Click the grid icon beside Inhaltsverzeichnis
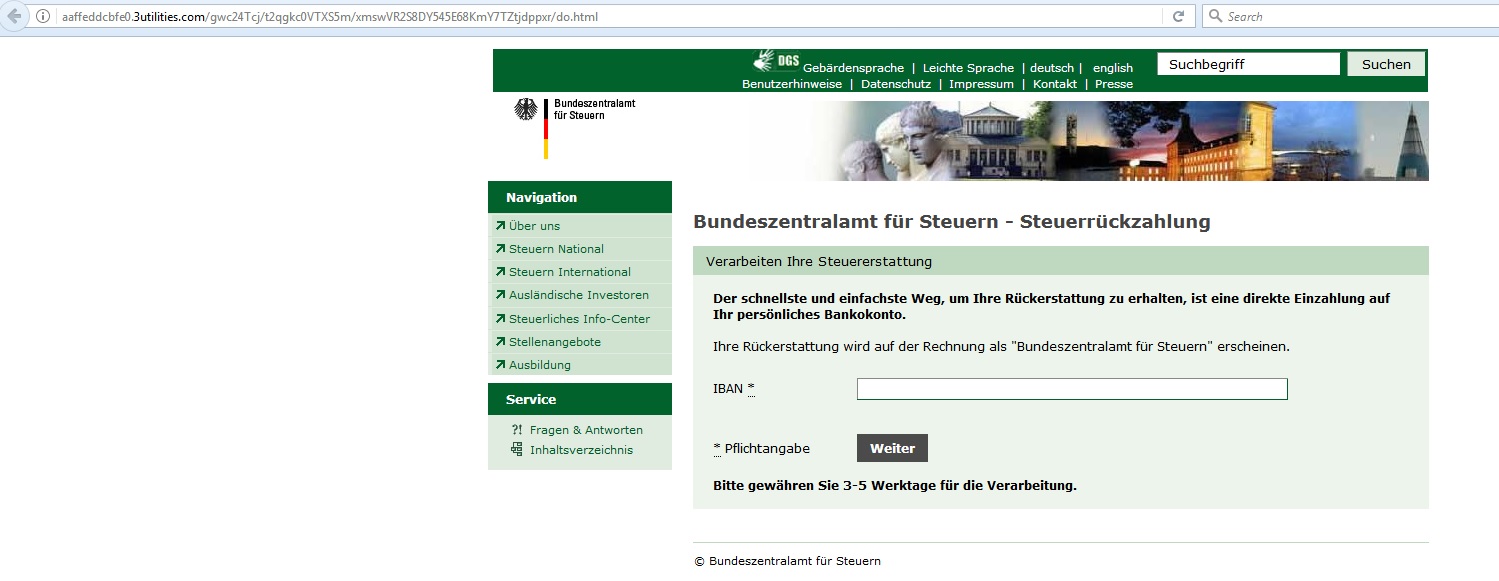This screenshot has height=581, width=1499. coord(516,449)
